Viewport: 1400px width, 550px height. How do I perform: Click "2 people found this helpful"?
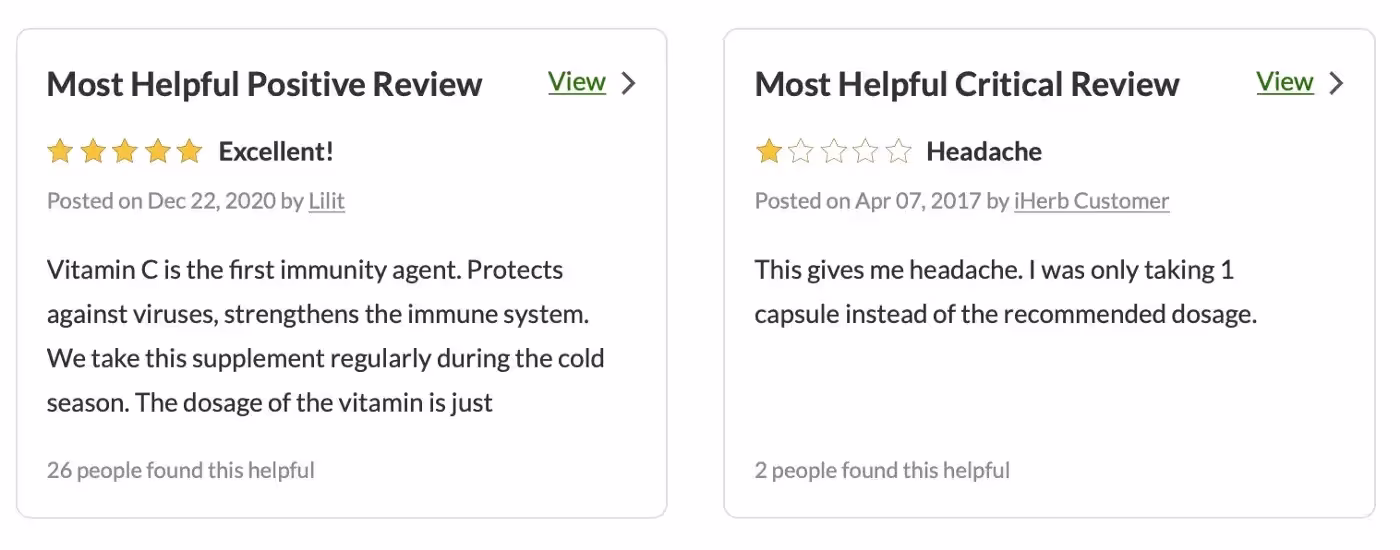882,470
